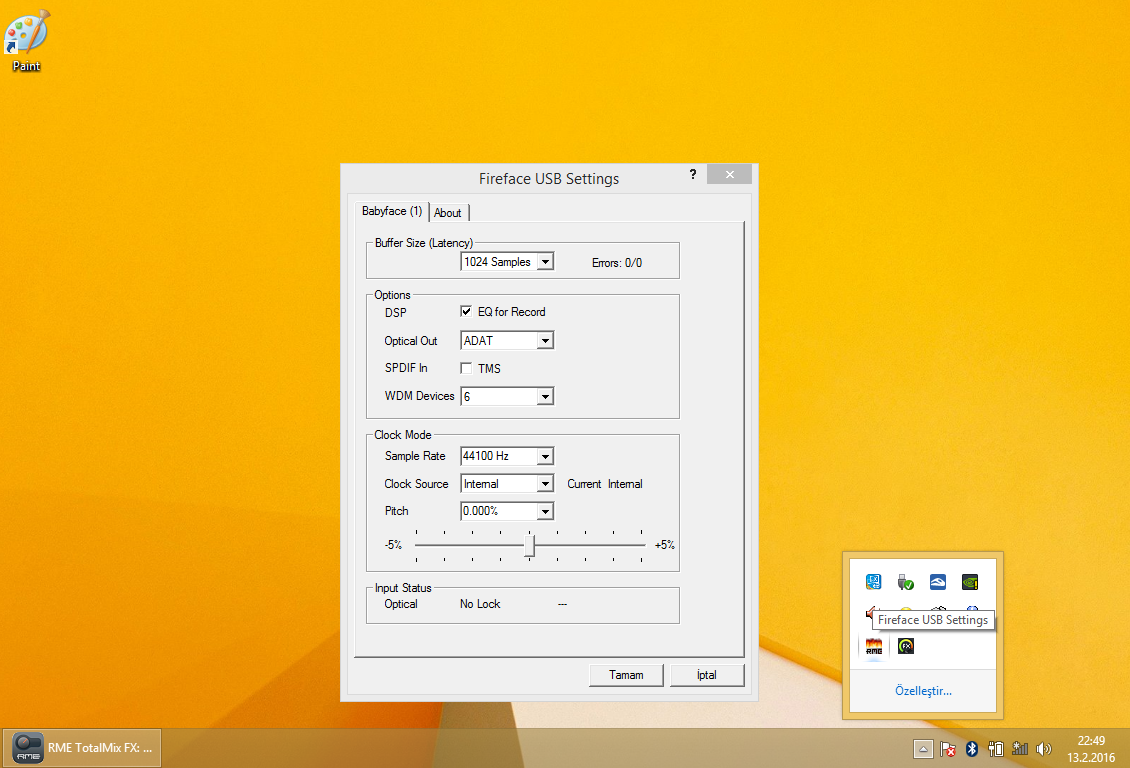Switch to the About tab
This screenshot has width=1130, height=768.
coord(448,213)
